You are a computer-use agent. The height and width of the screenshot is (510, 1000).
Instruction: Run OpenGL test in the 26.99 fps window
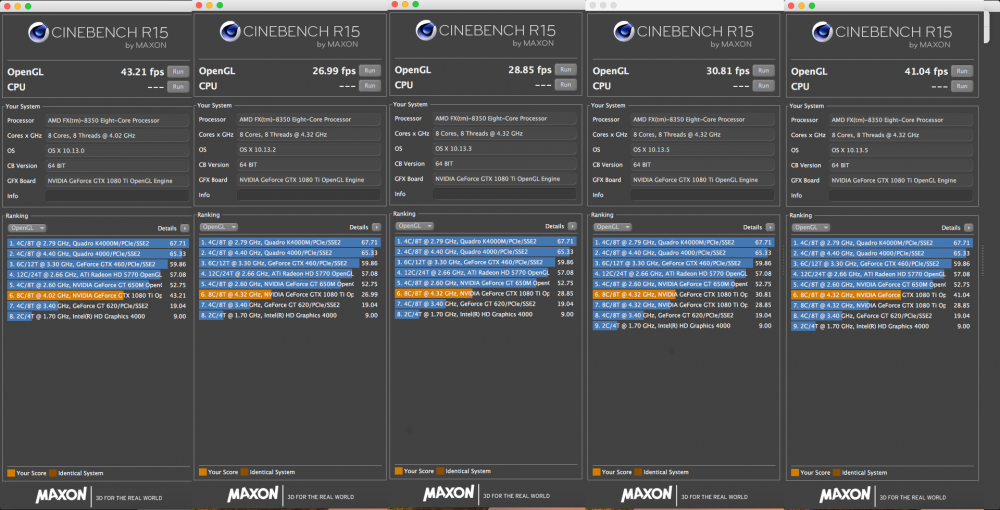pyautogui.click(x=369, y=71)
